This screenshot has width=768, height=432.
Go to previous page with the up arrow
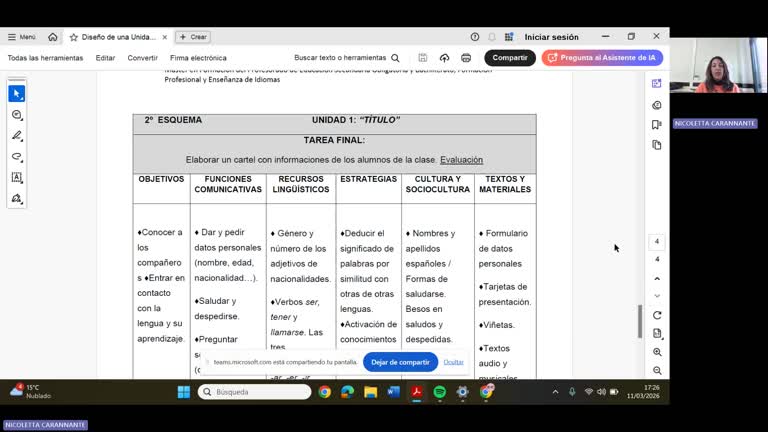tap(657, 279)
